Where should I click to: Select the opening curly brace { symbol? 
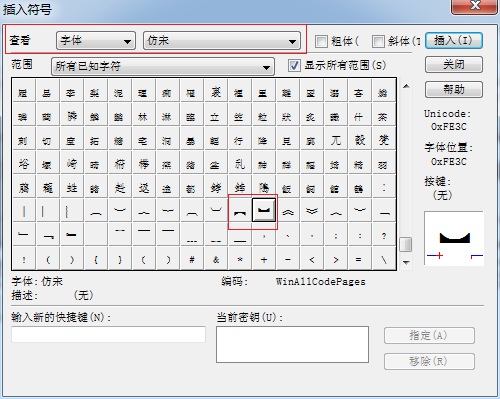pyautogui.click(x=96, y=259)
